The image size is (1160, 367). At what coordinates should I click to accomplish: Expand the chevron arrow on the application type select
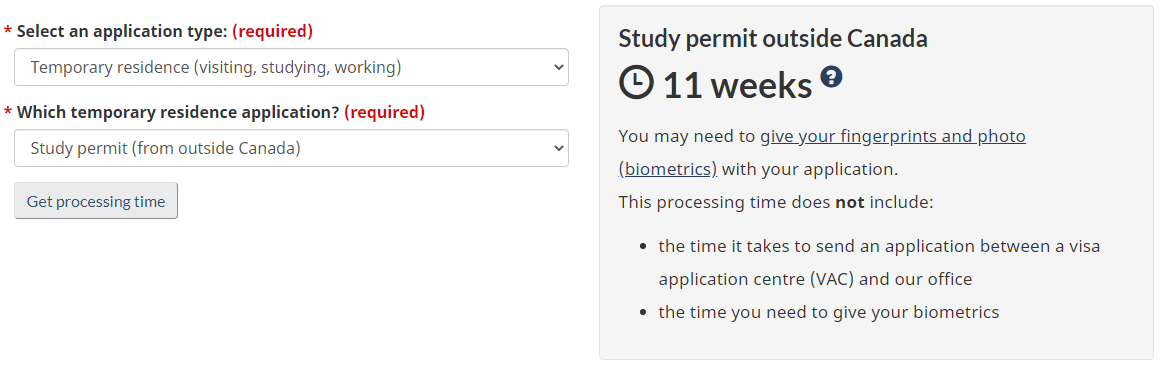559,67
